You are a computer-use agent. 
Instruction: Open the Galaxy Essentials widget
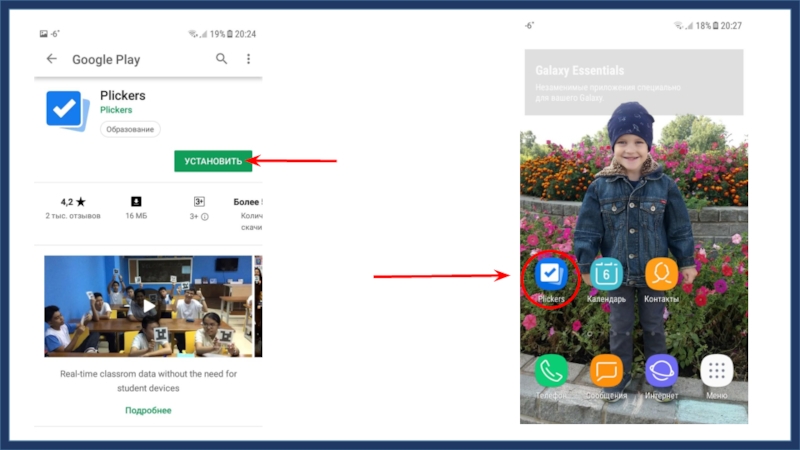(634, 80)
